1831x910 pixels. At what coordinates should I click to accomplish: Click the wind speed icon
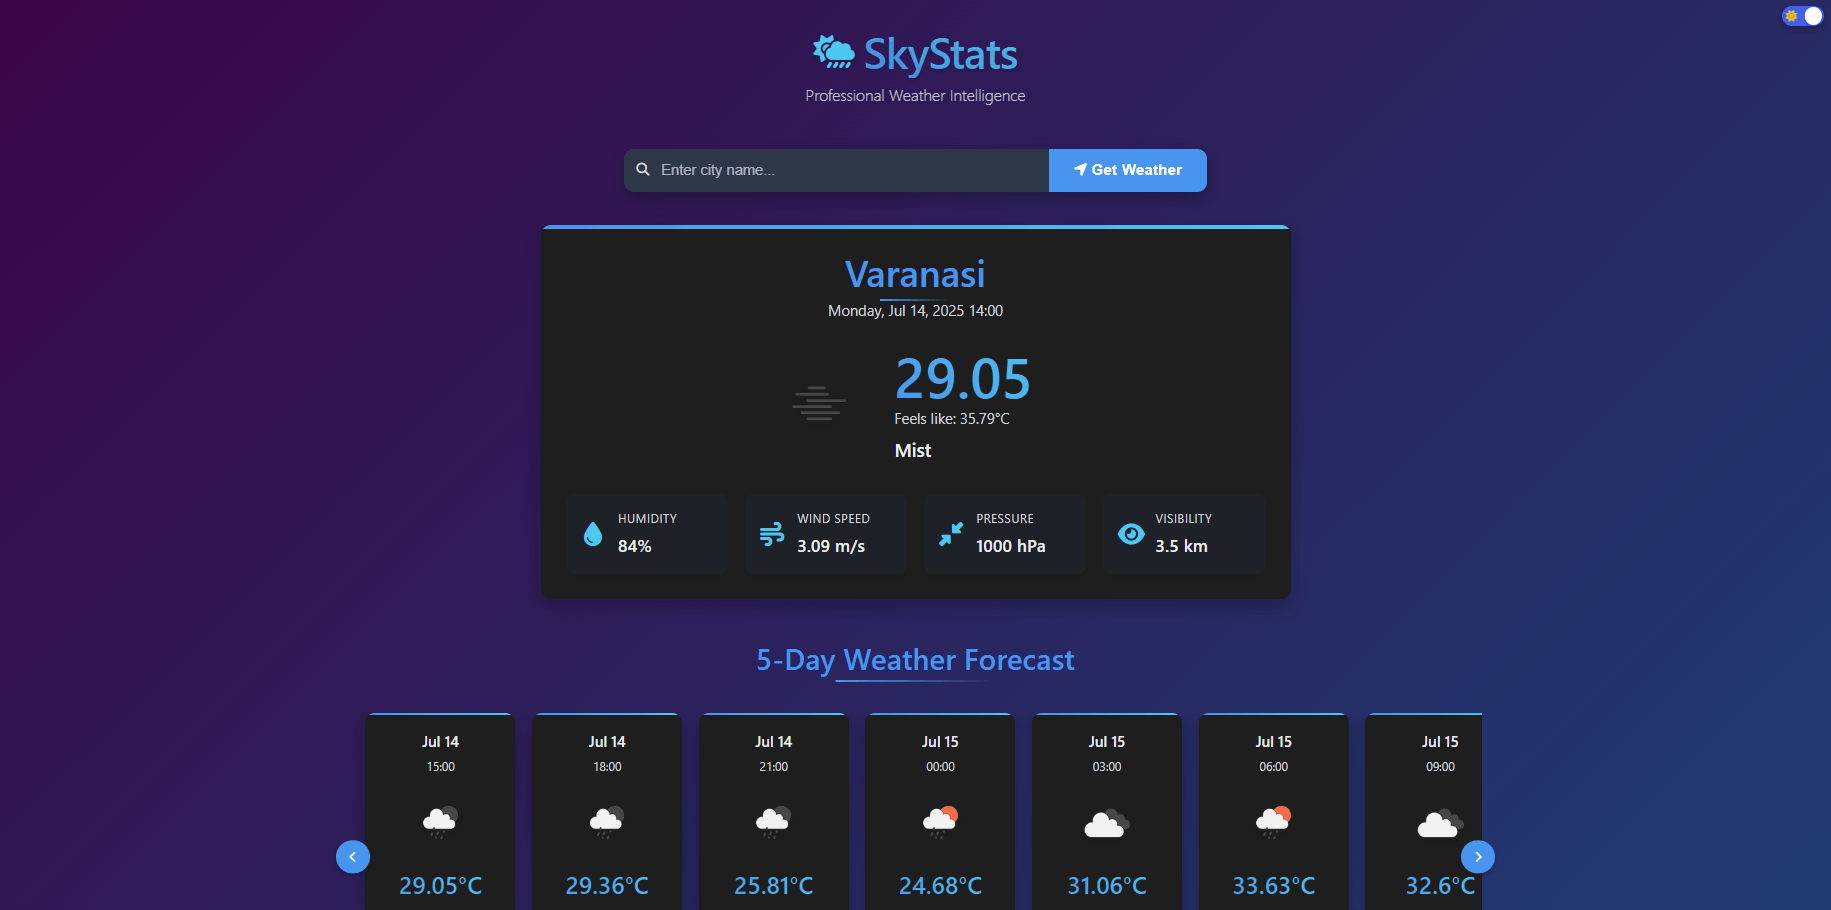[x=772, y=534]
